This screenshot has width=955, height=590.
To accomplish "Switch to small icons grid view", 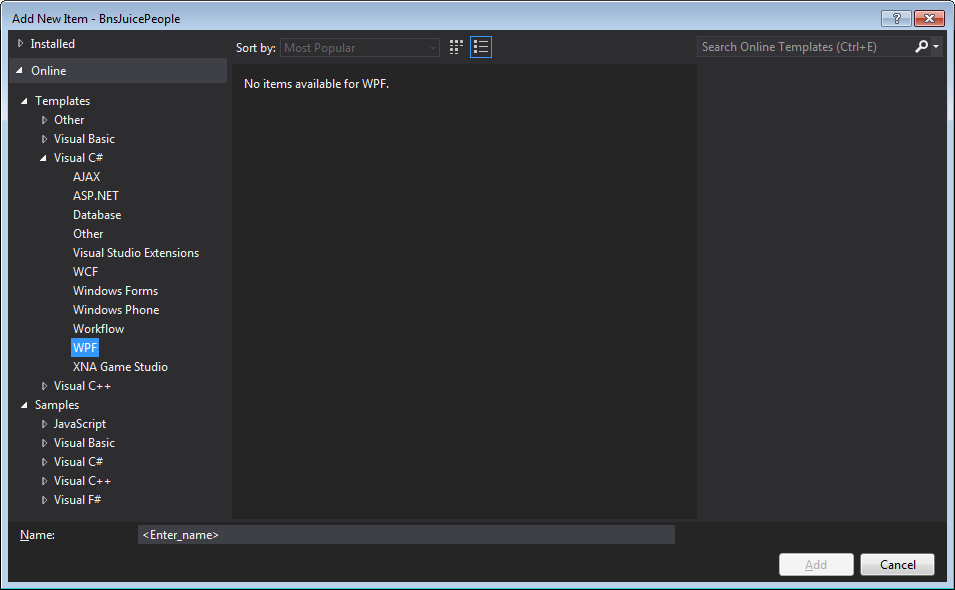I will pos(456,47).
